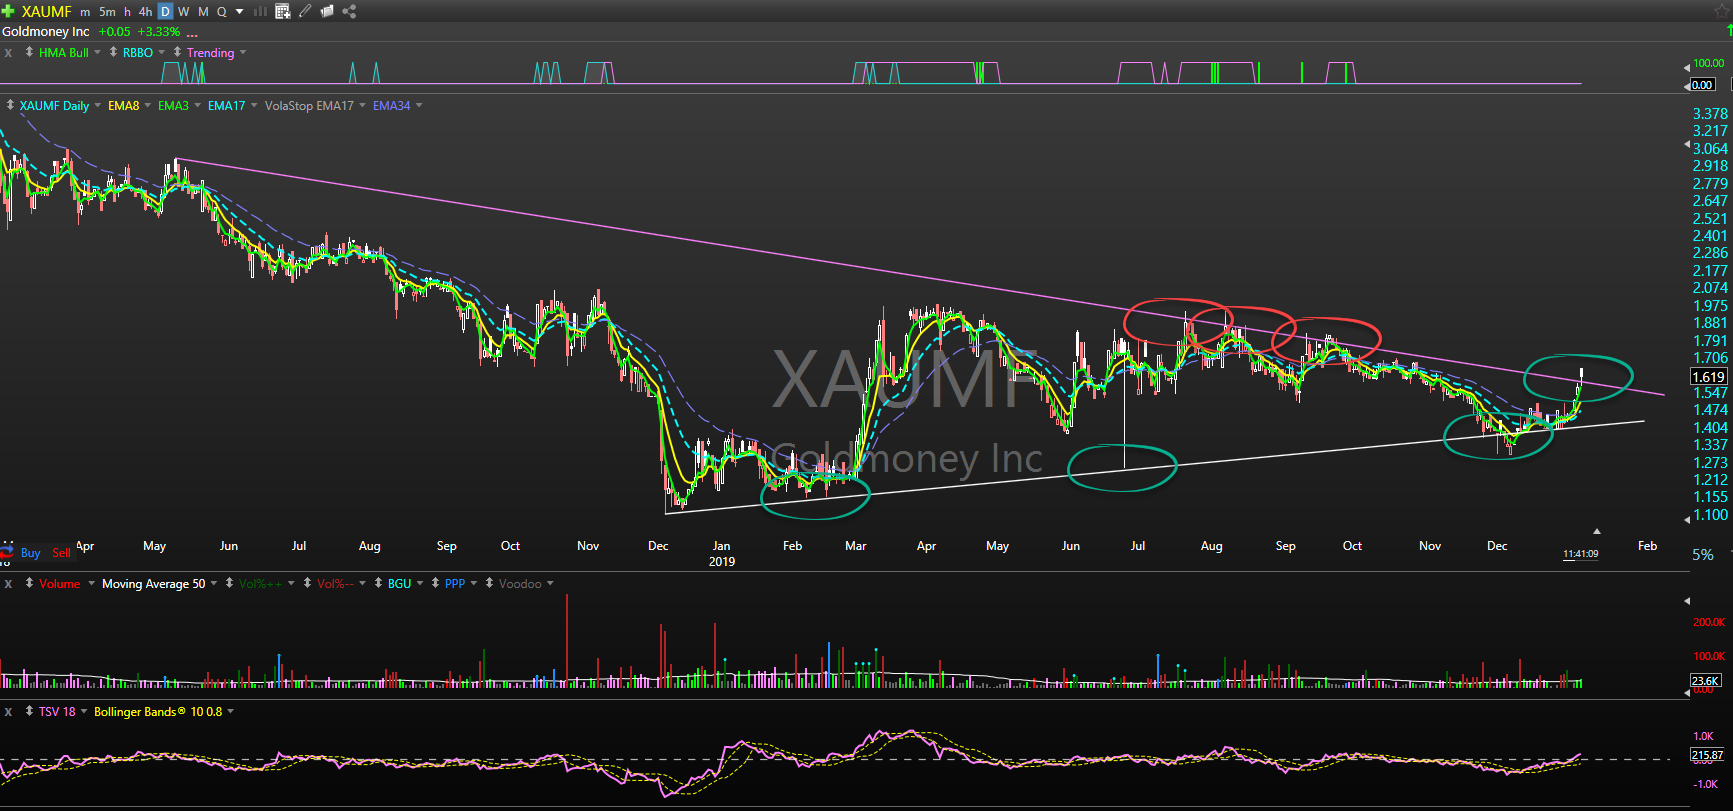Screen dimensions: 1733x811
Task: Switch to the hourly 'h' timeframe
Action: pos(127,12)
